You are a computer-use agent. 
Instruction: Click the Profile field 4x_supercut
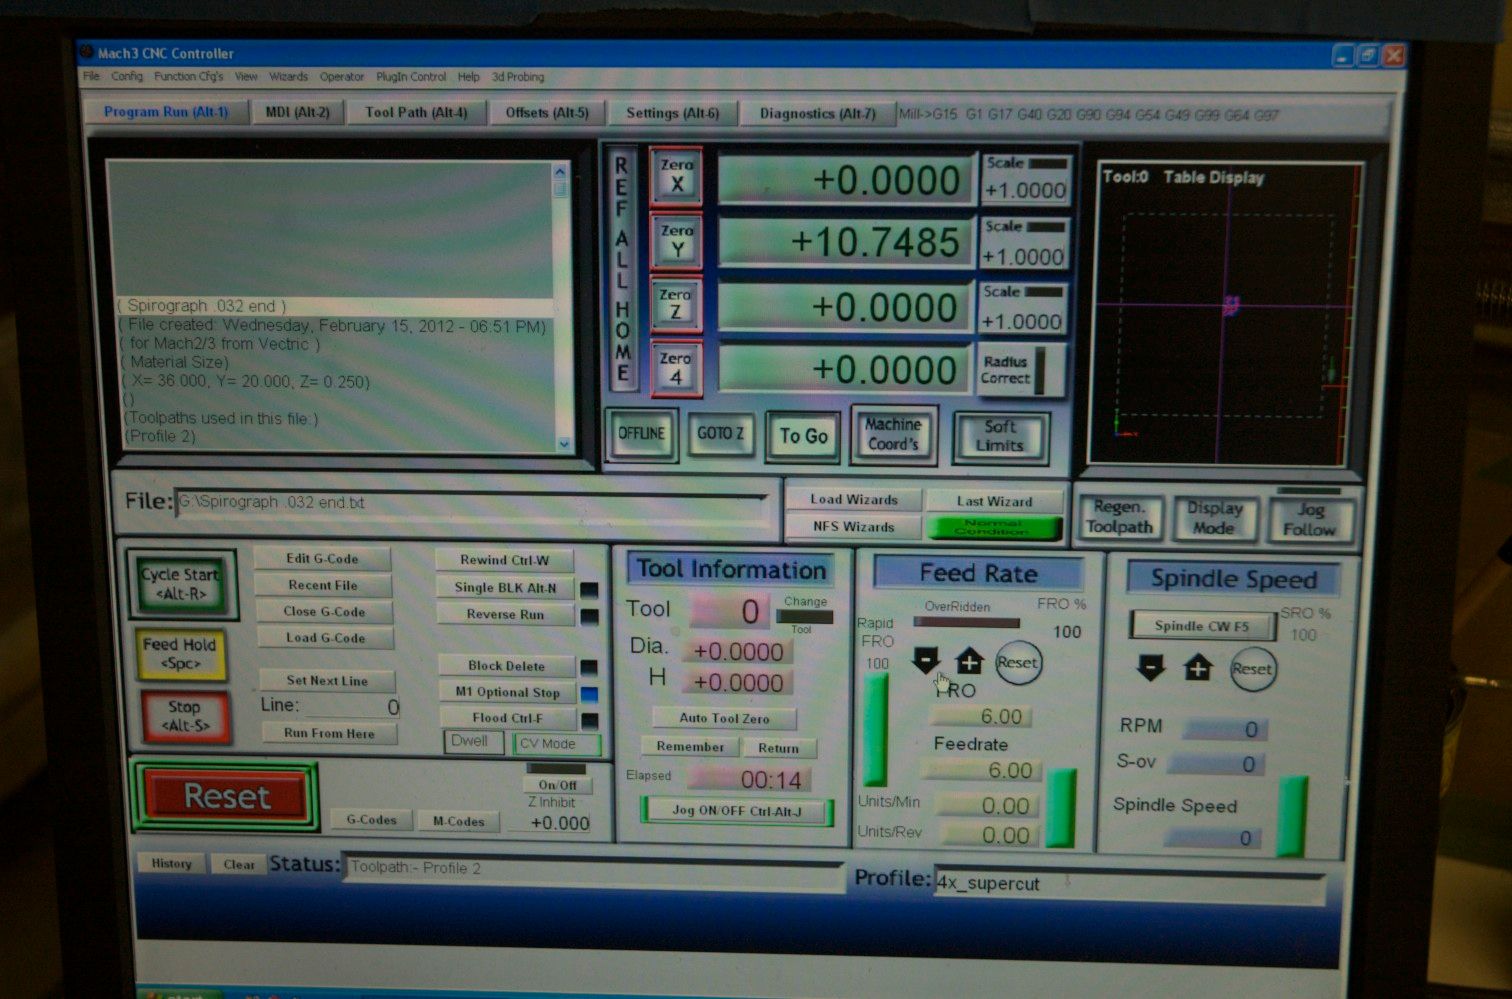pyautogui.click(x=1128, y=884)
